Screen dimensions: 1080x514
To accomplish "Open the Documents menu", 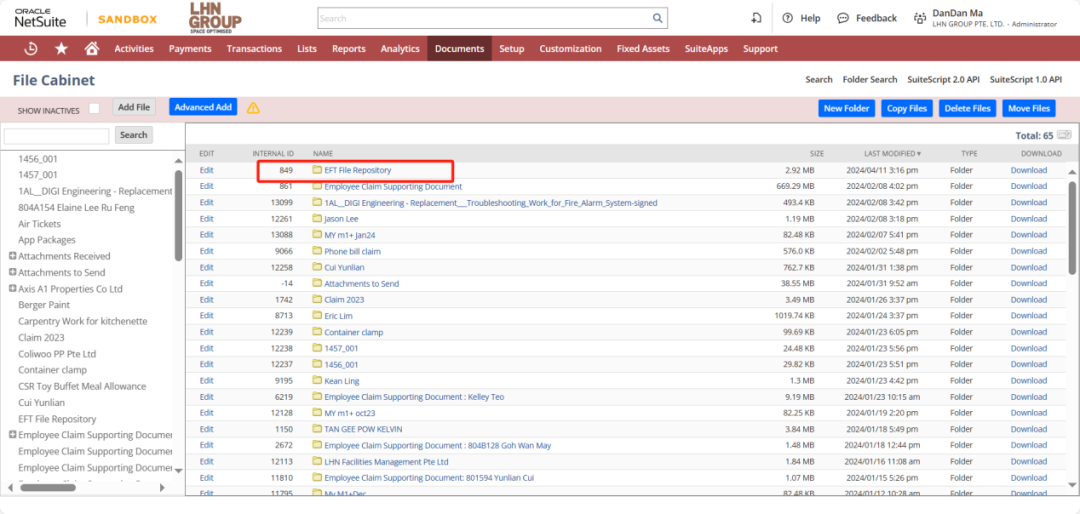I will tap(459, 48).
